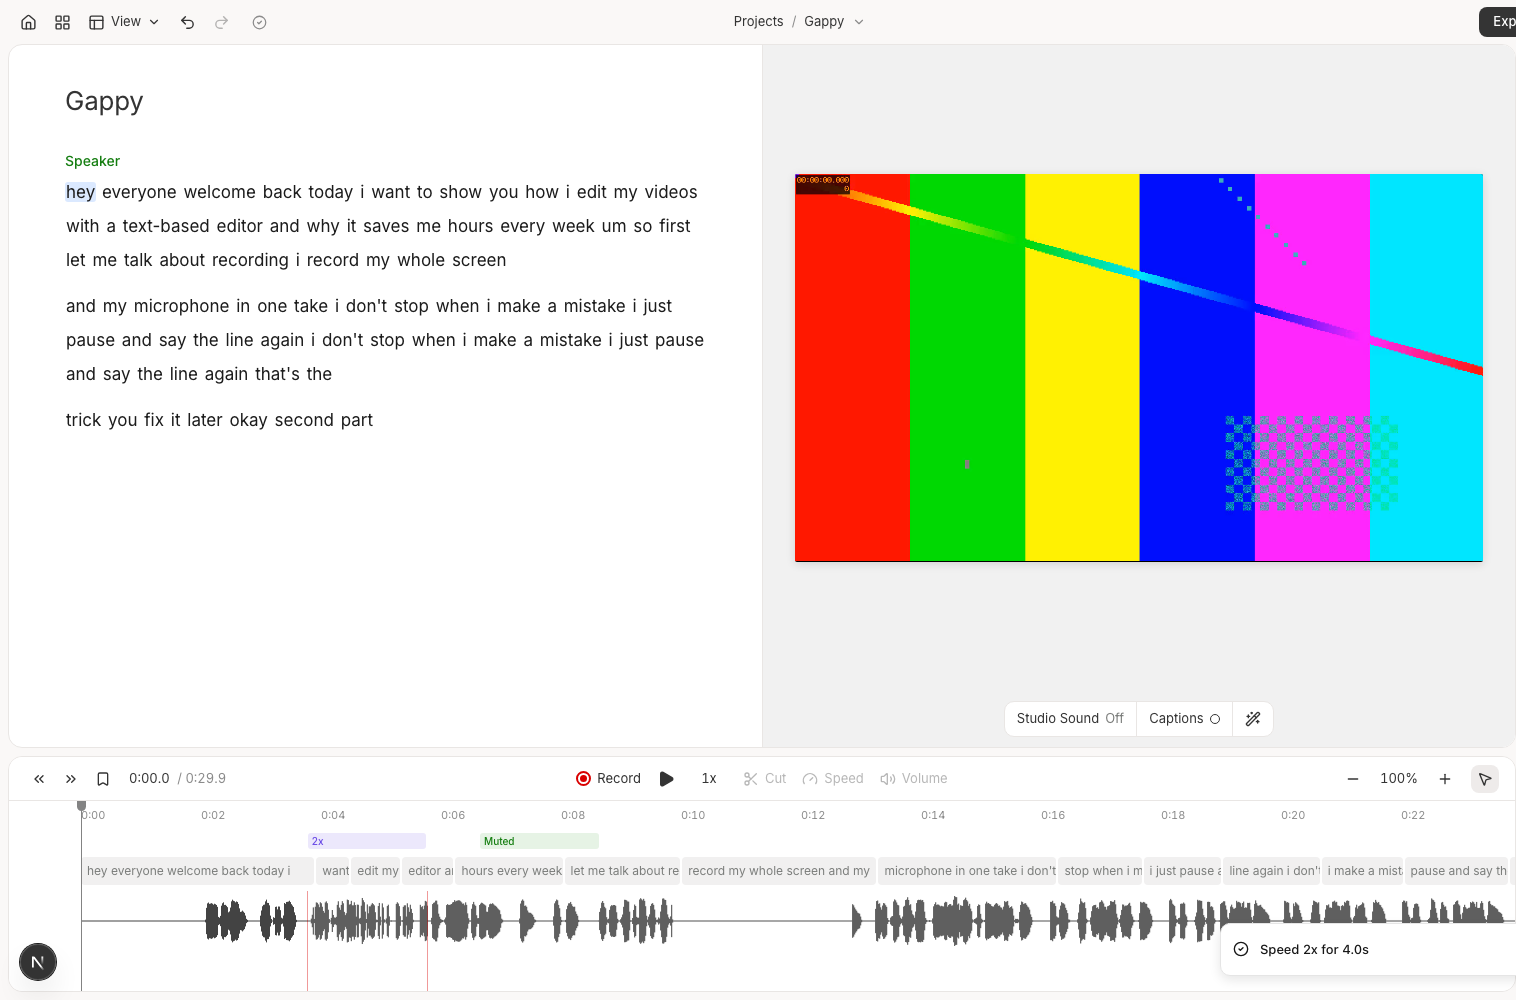This screenshot has width=1516, height=1000.
Task: Zoom in the timeline with plus
Action: click(1445, 779)
